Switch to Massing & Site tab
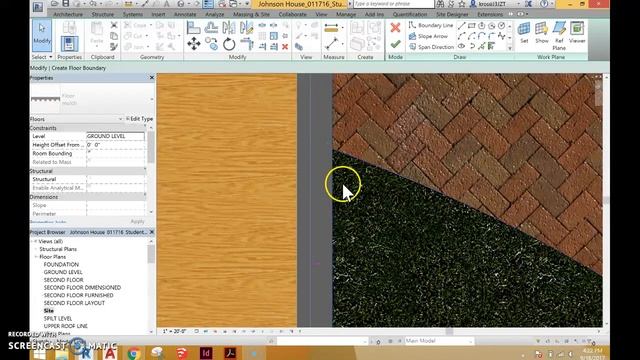This screenshot has height=360, width=640. tap(251, 14)
